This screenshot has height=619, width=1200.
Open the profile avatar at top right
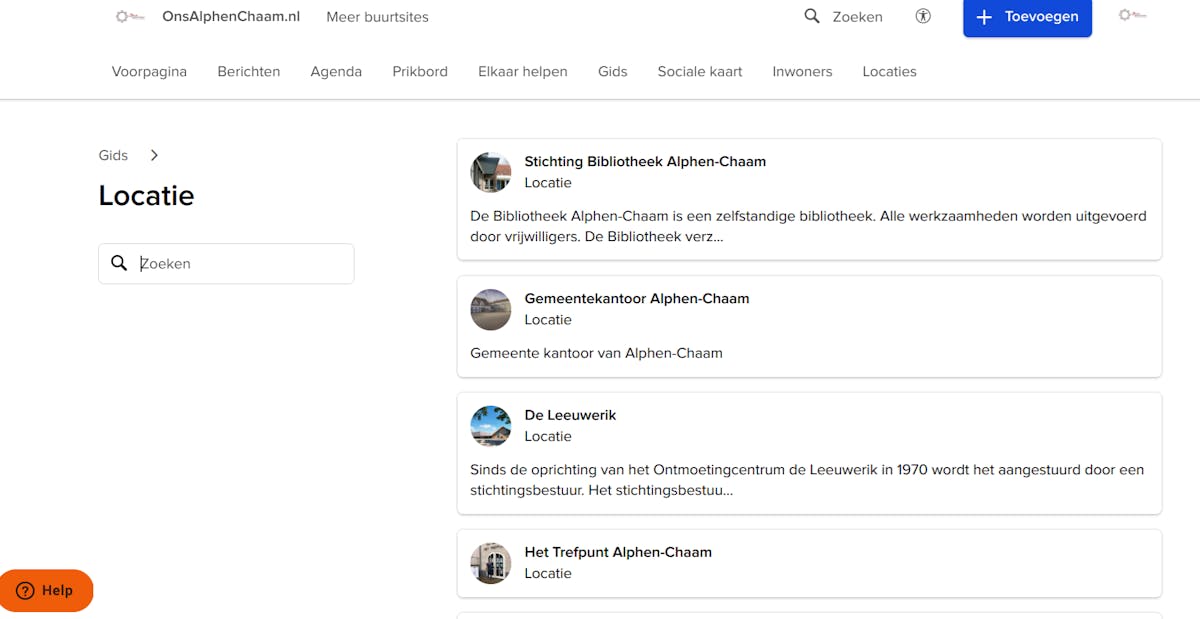point(1132,16)
